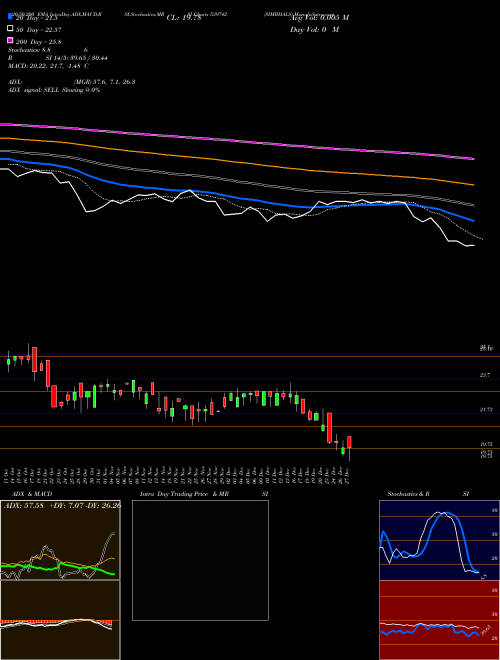This screenshot has height=660, width=500.
Task: Click the green ADX line in ADX panel
Action: (x=57, y=569)
